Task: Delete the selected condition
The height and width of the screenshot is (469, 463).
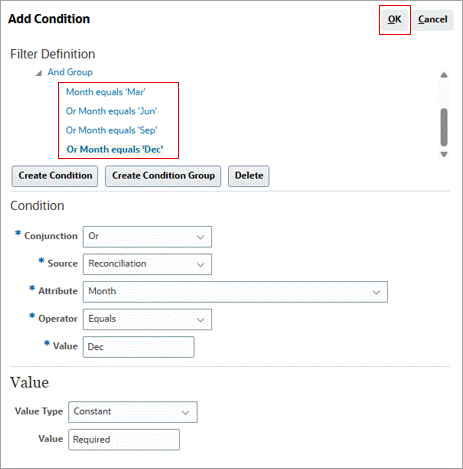Action: (x=249, y=176)
